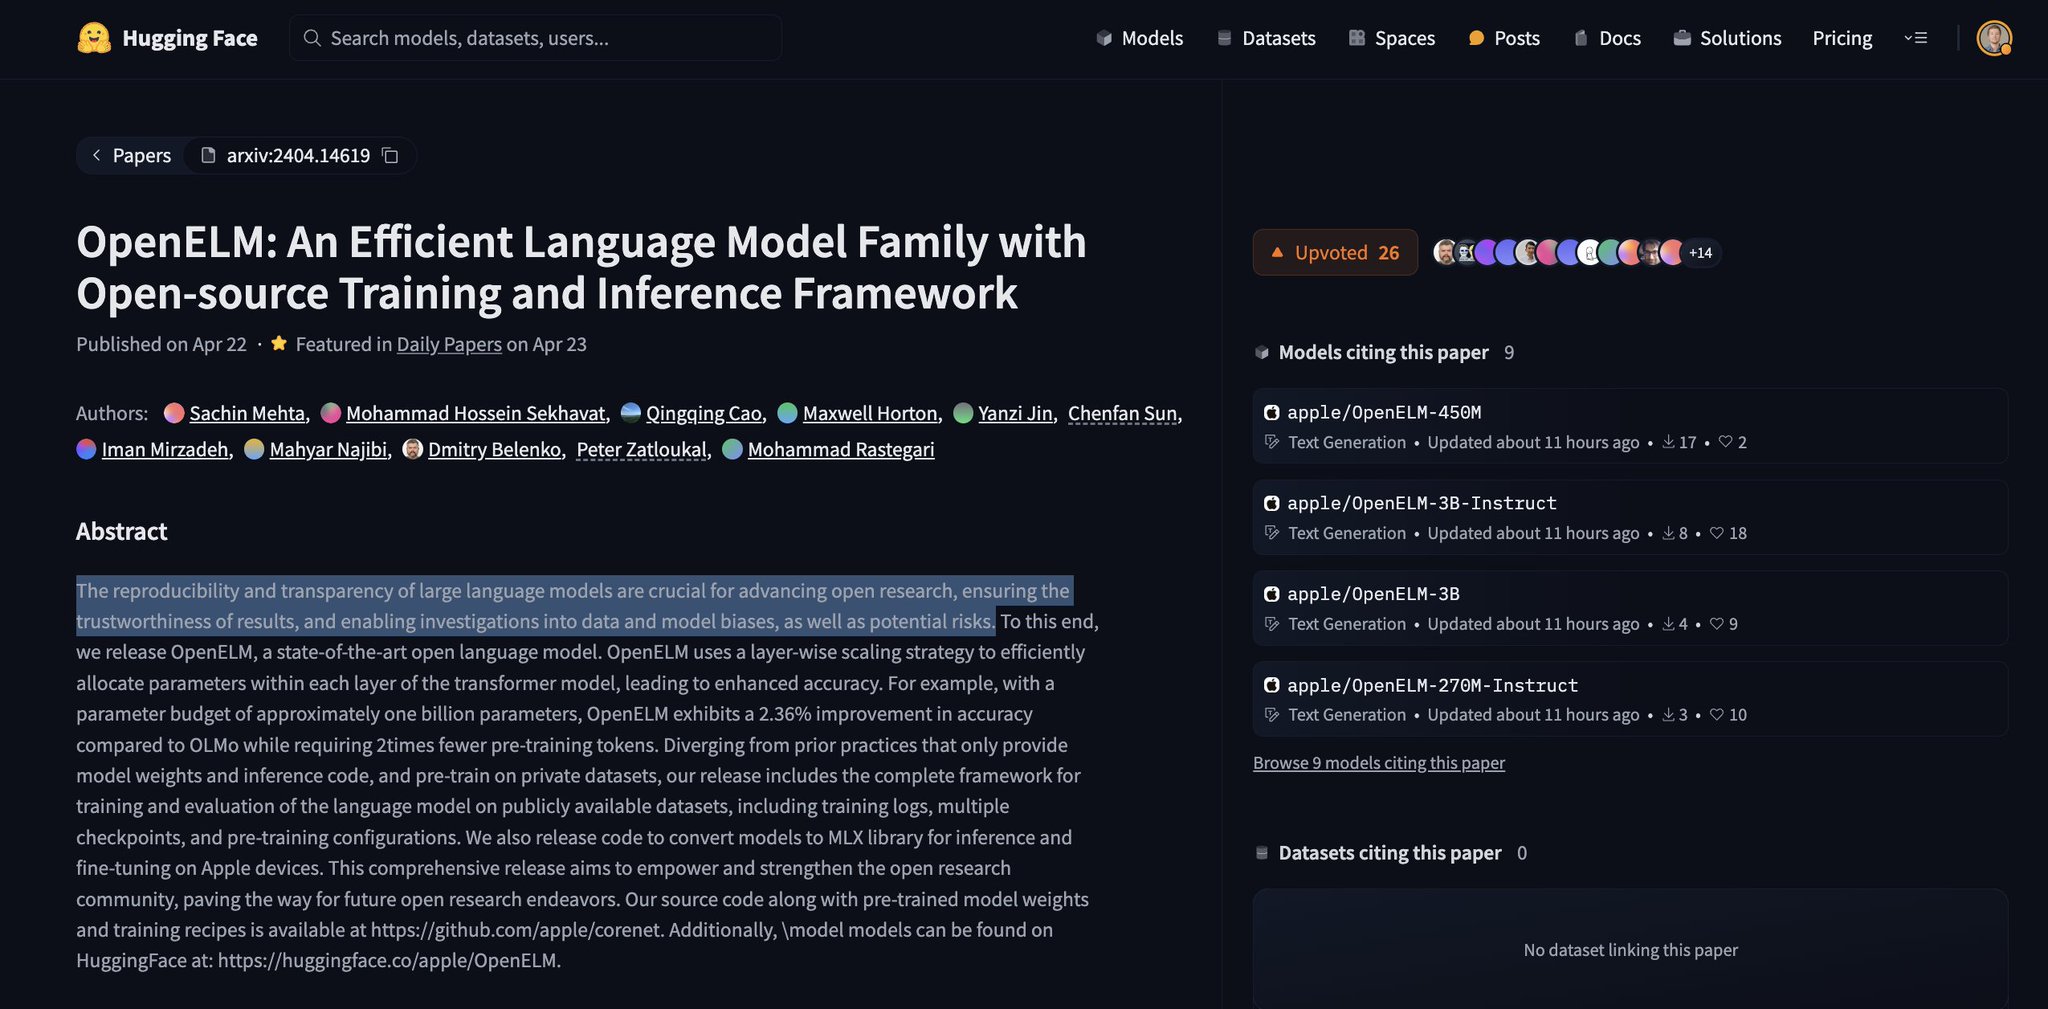Image resolution: width=2048 pixels, height=1009 pixels.
Task: Click the "No dataset linking this paper" text
Action: (1630, 950)
